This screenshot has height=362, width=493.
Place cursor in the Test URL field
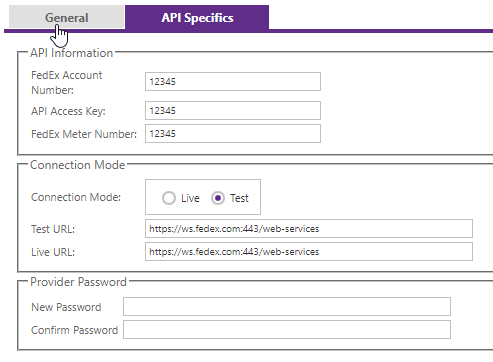tap(309, 228)
